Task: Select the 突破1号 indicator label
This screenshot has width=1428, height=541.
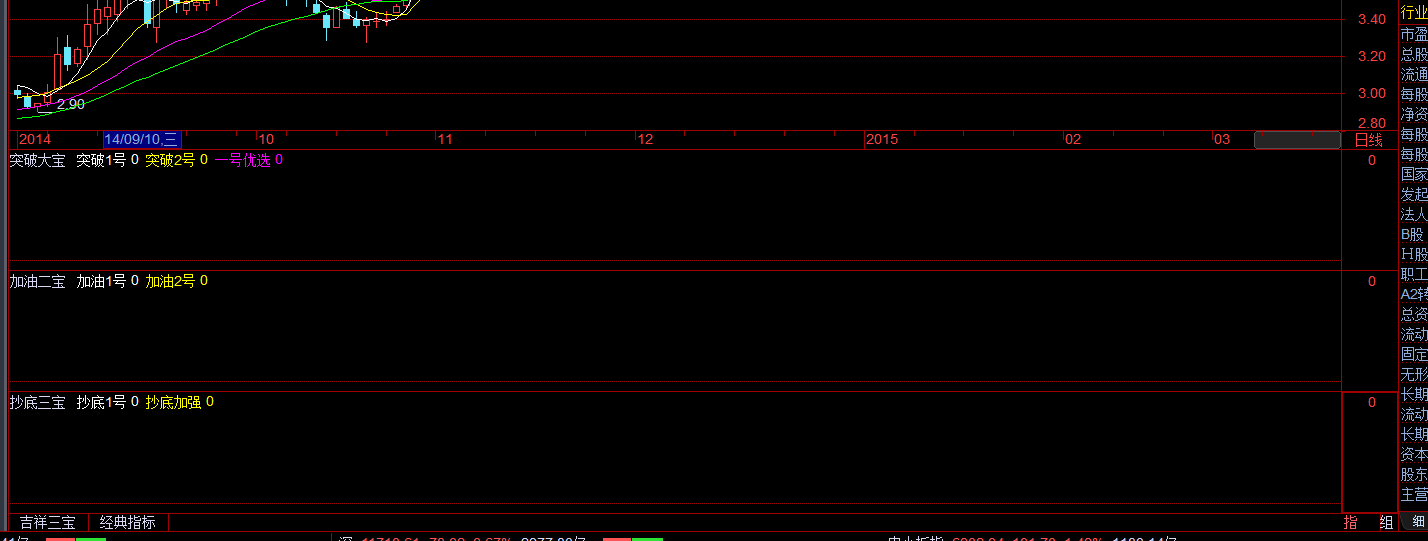Action: [x=101, y=160]
